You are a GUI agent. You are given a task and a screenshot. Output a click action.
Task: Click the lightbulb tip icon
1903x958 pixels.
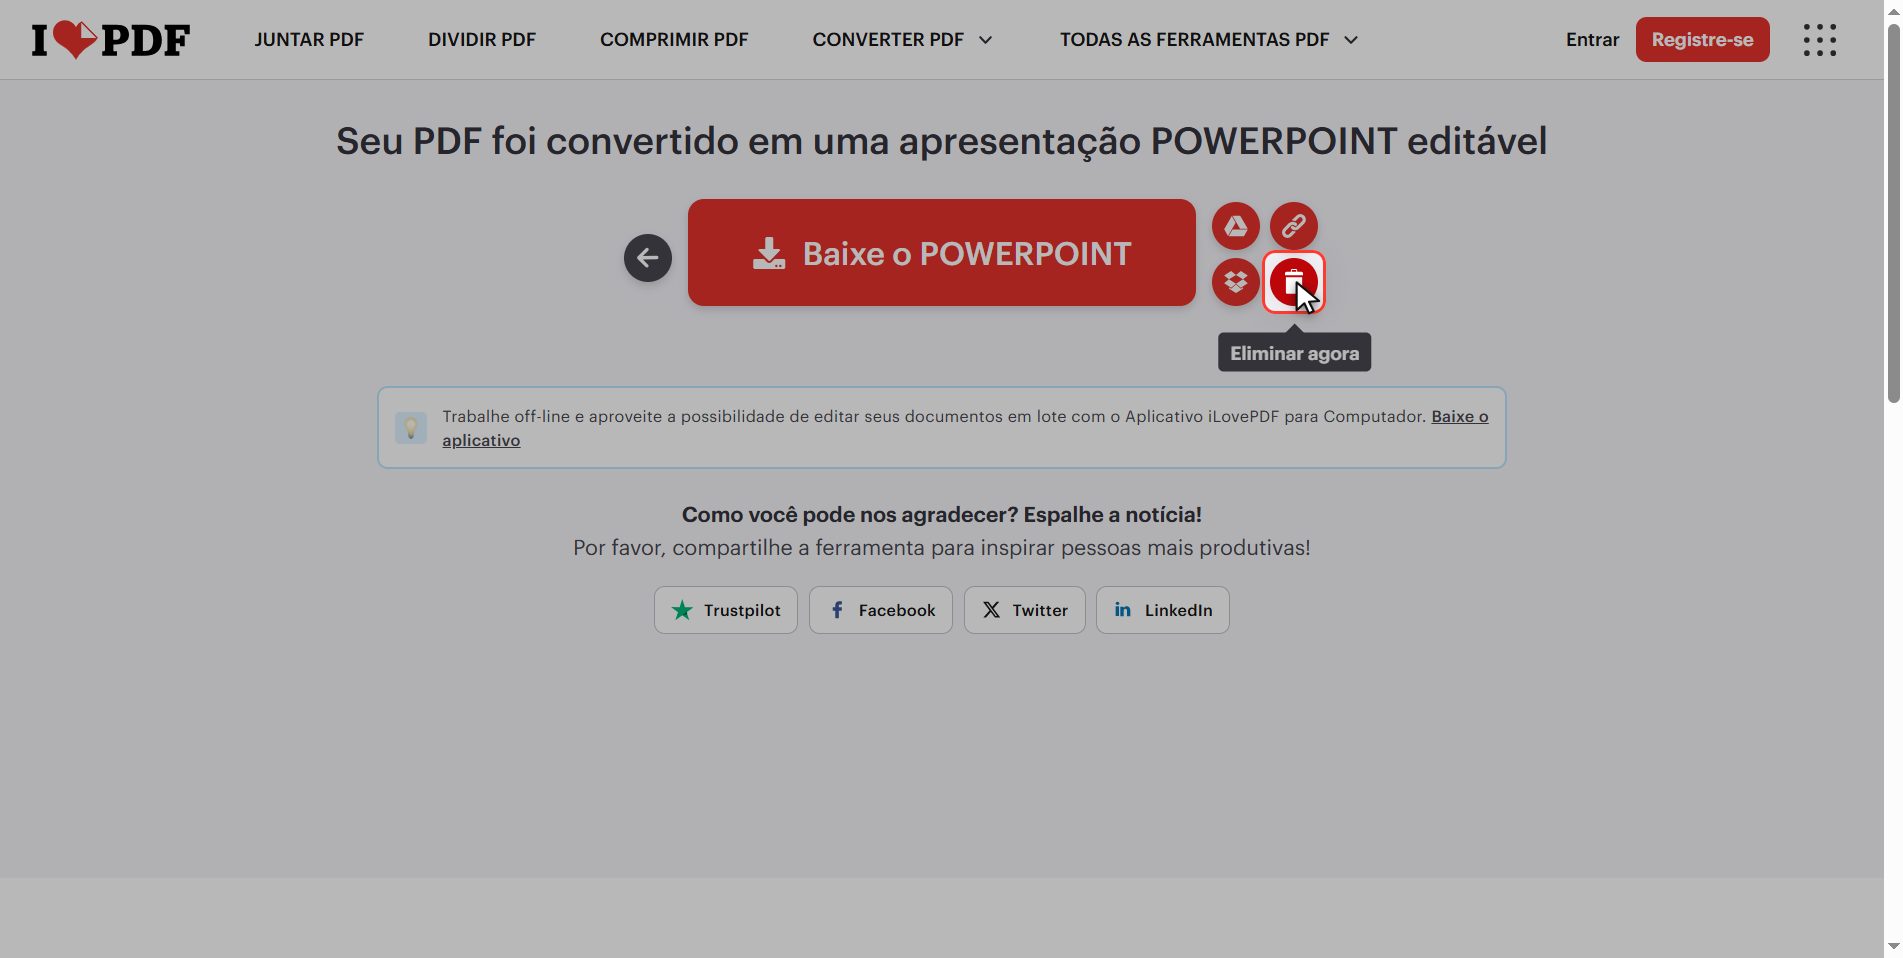411,428
